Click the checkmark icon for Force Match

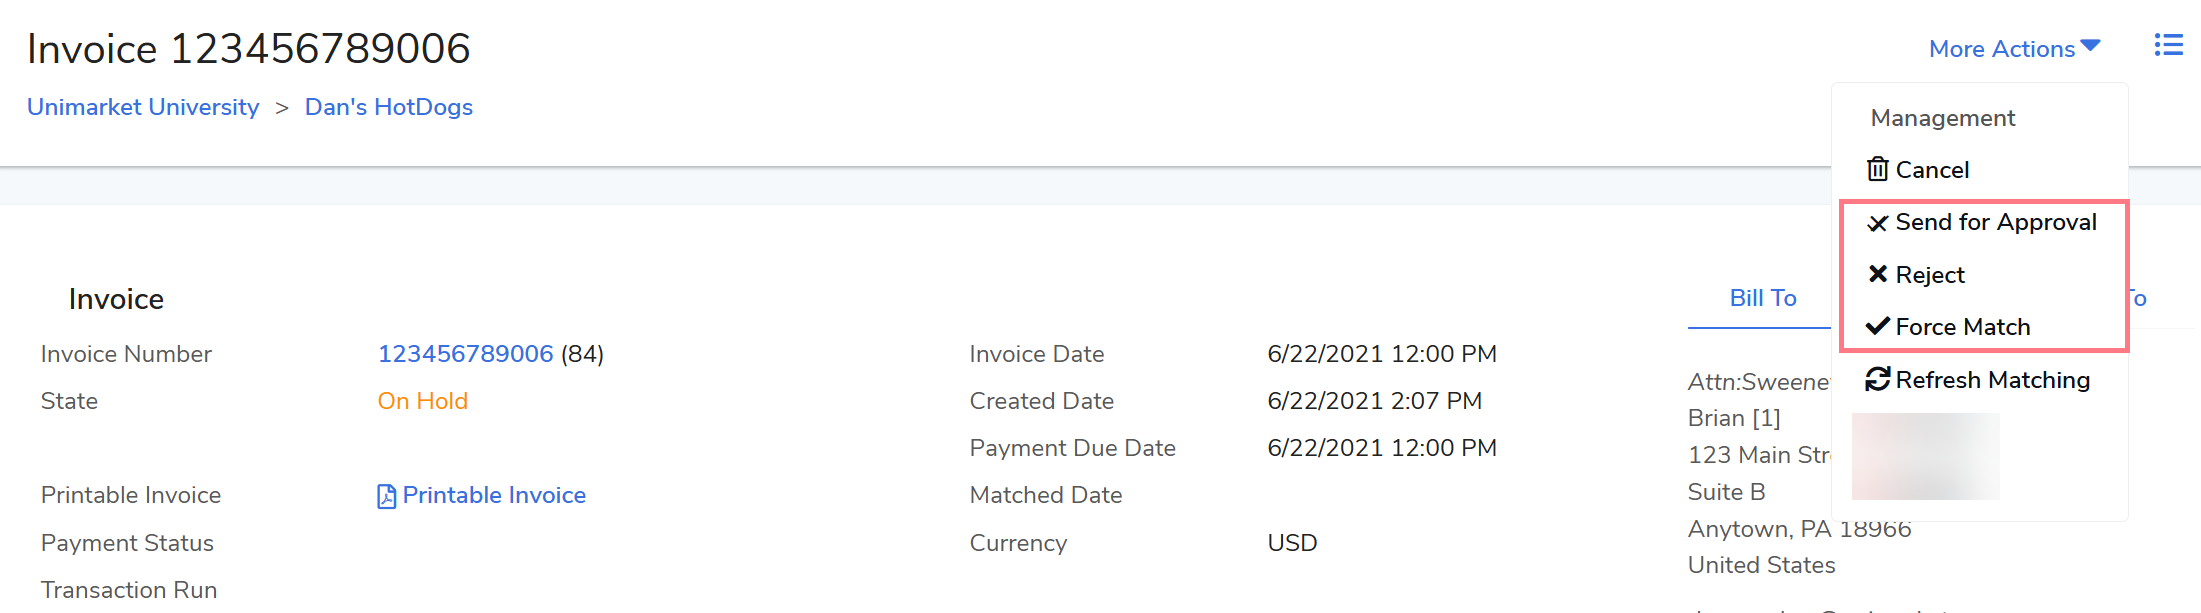pos(1878,326)
